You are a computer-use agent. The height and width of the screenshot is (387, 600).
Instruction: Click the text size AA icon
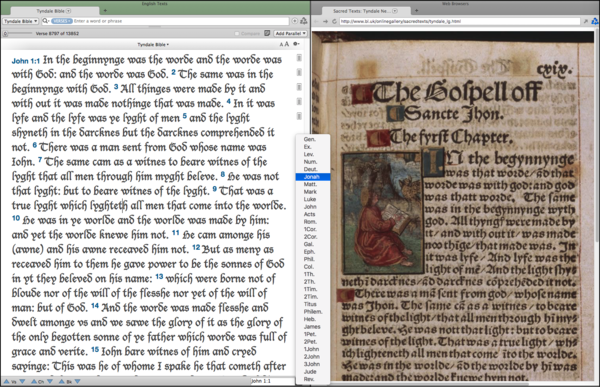click(284, 44)
